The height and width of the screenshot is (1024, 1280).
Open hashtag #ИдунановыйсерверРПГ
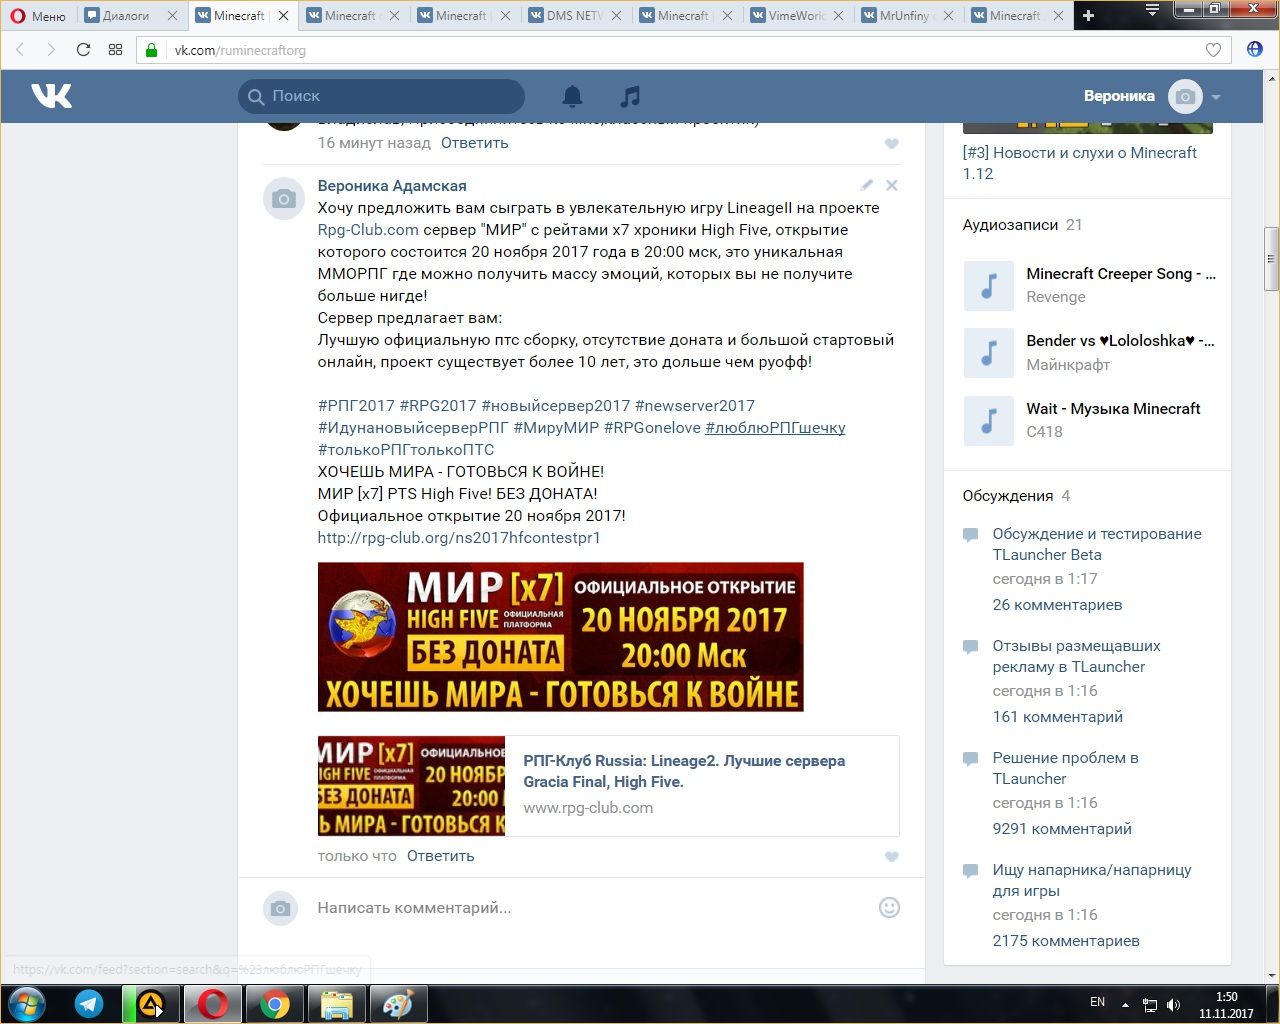tap(413, 428)
